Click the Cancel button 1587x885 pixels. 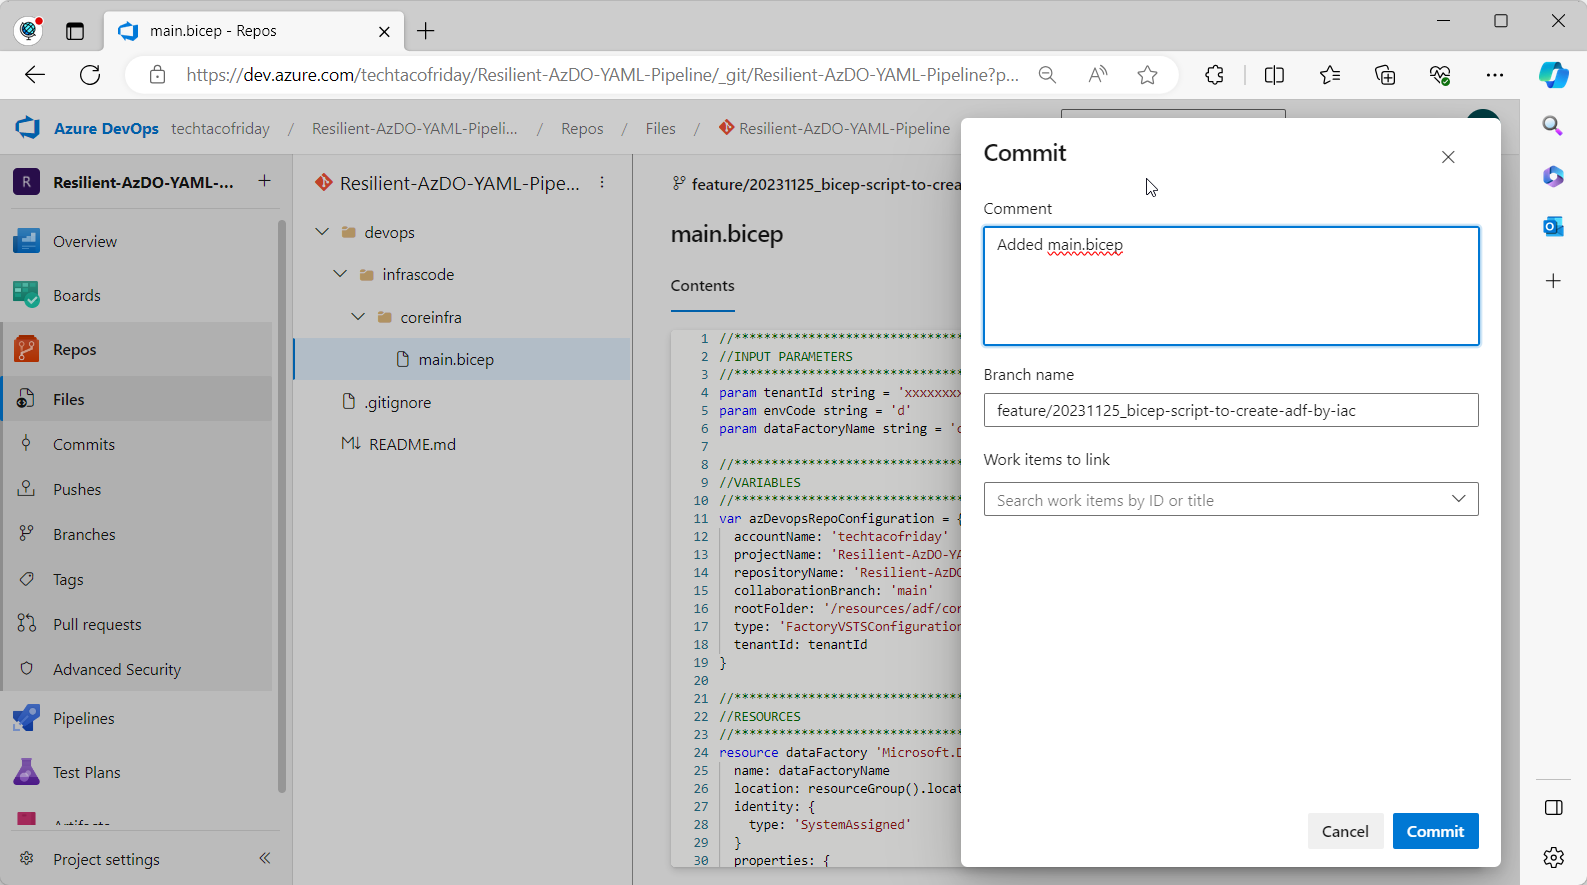(1345, 831)
